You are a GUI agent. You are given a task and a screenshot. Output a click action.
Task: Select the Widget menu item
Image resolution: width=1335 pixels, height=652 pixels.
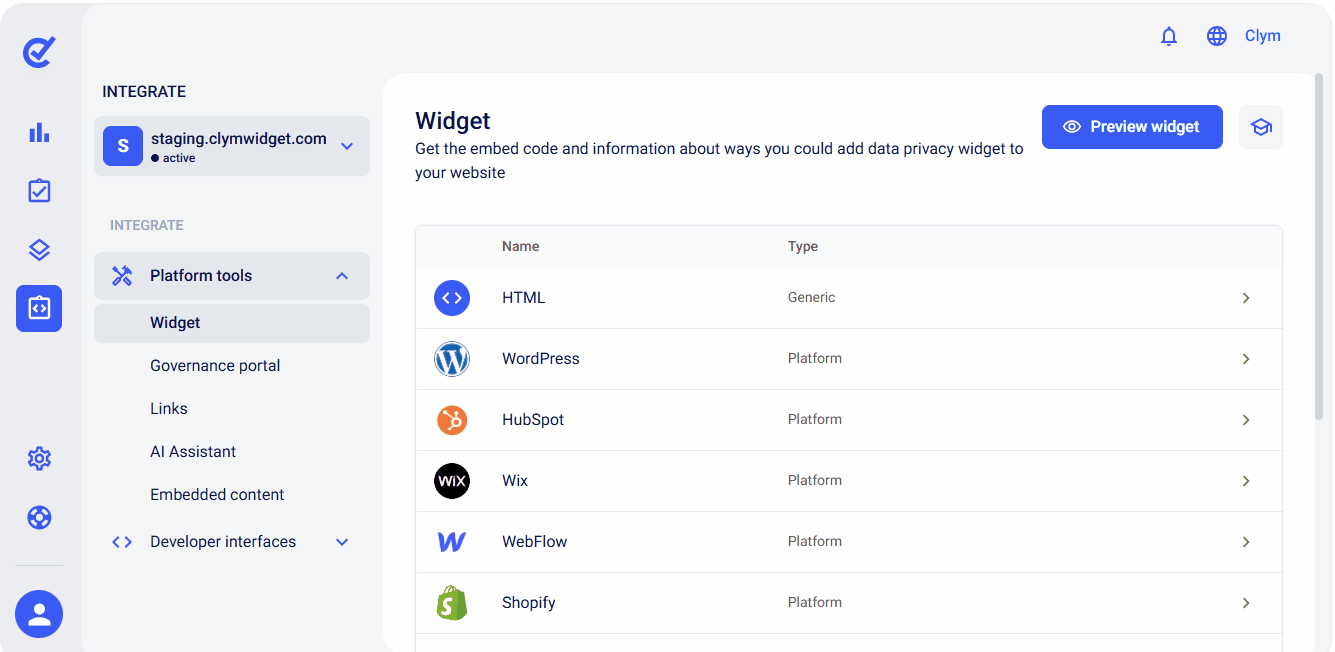pos(232,323)
